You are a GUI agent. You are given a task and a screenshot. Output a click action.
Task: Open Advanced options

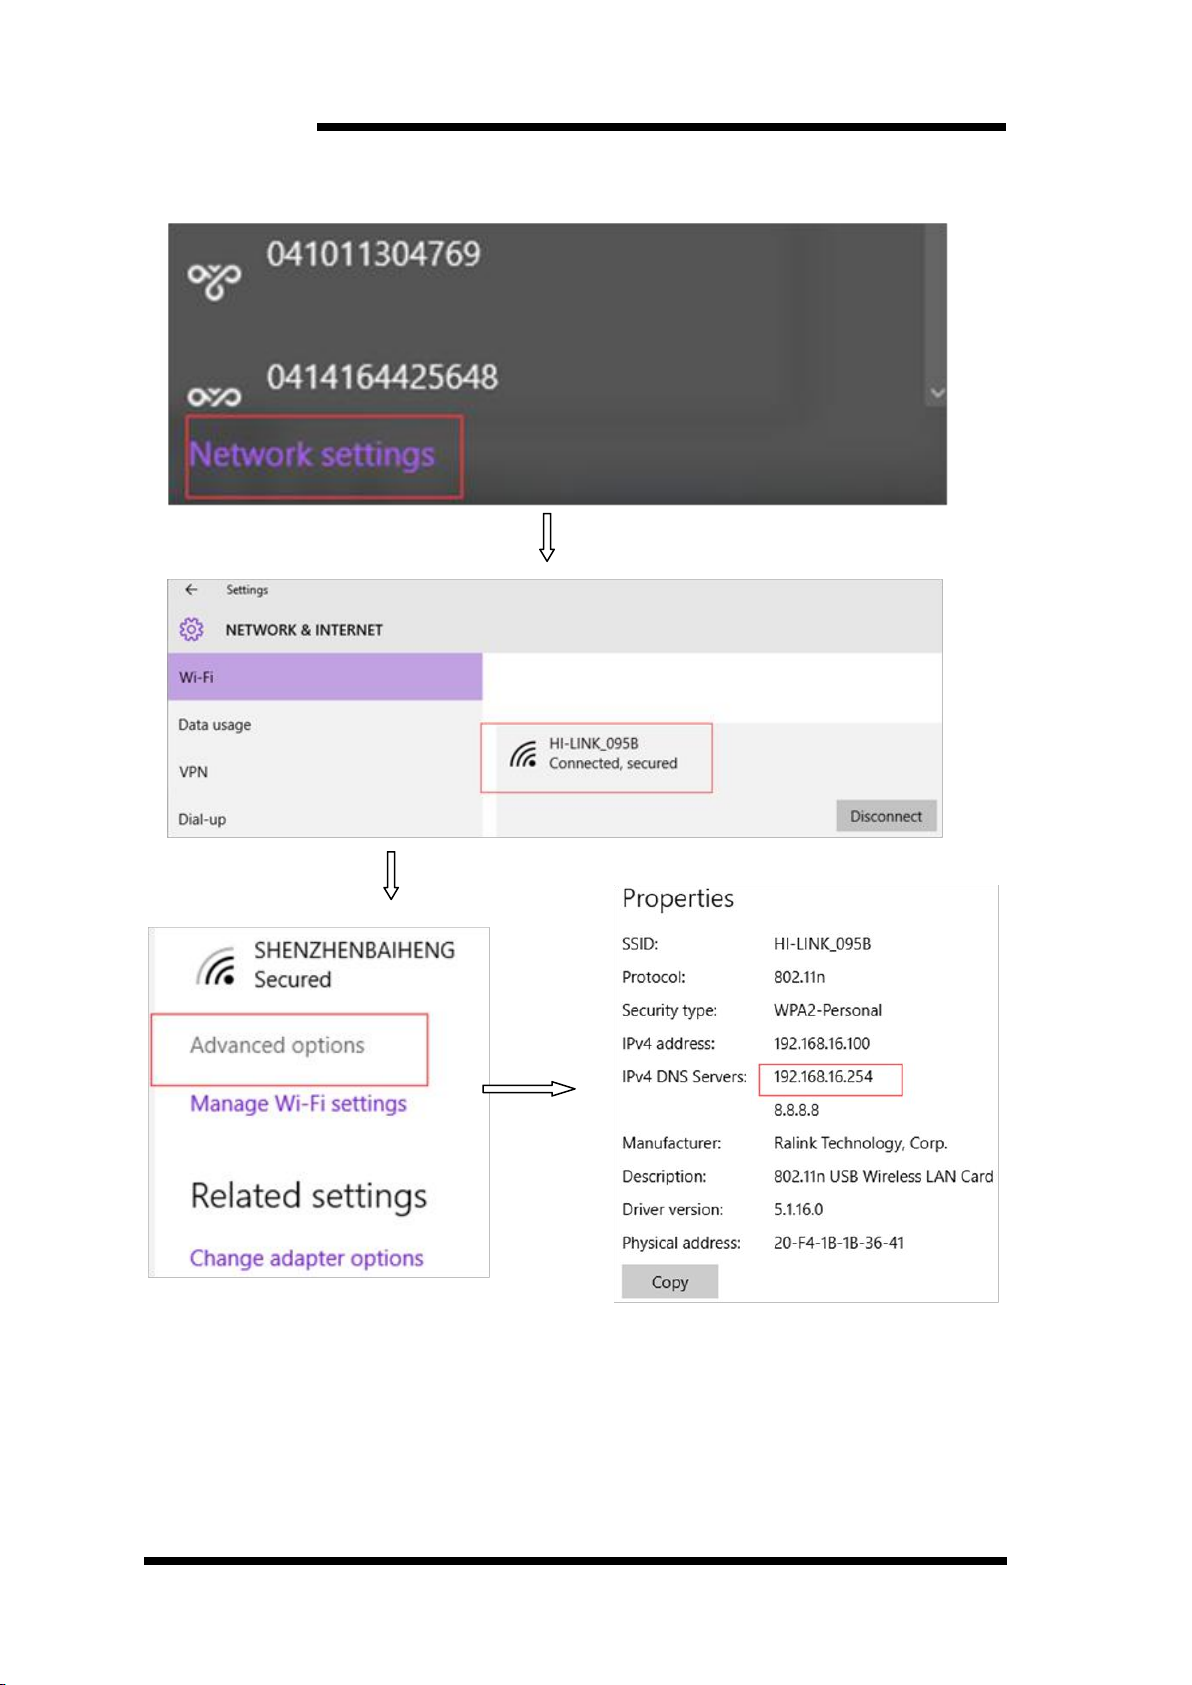pyautogui.click(x=278, y=1045)
